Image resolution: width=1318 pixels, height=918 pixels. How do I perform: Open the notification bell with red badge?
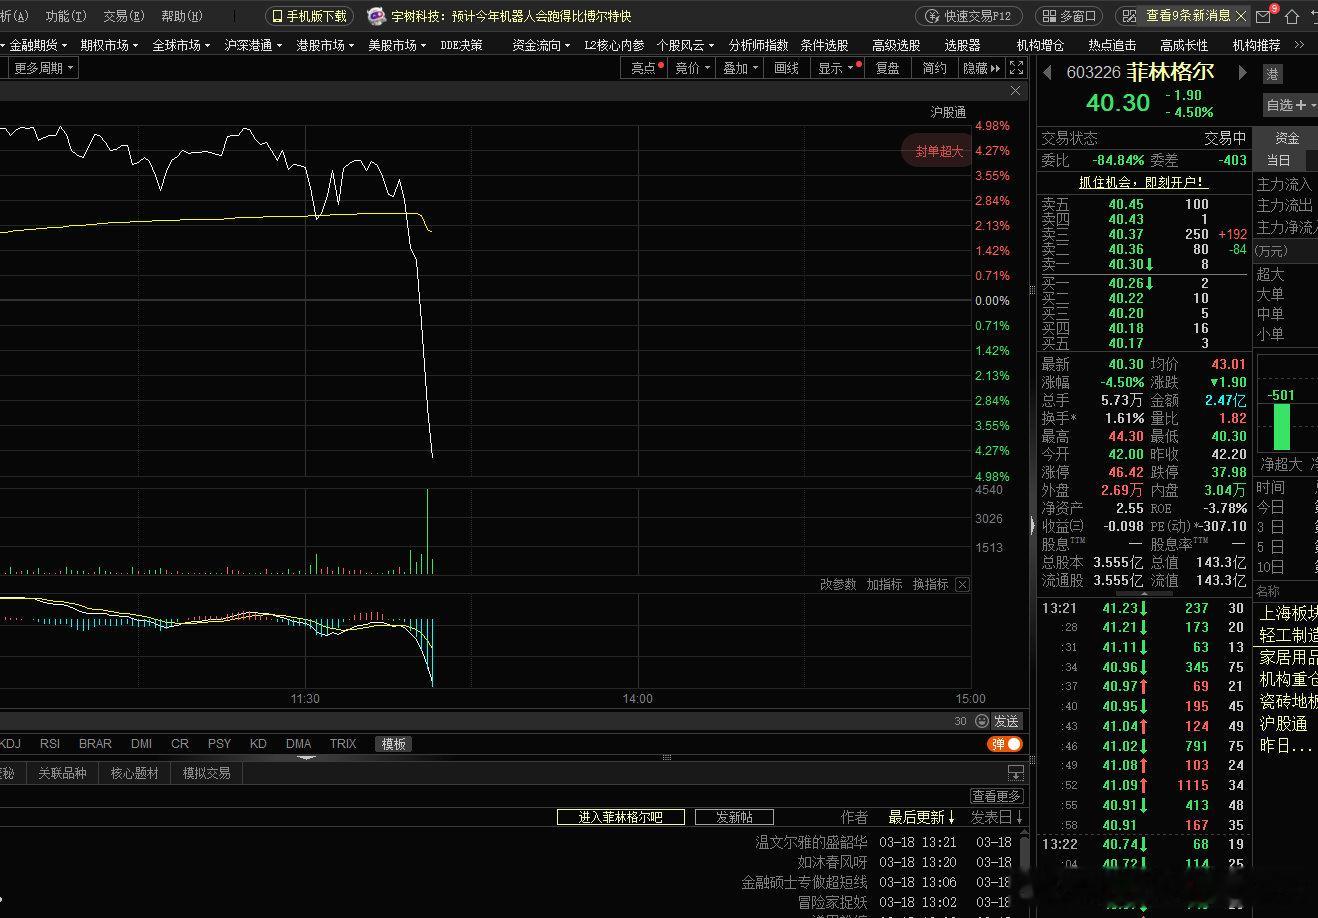[x=1266, y=16]
